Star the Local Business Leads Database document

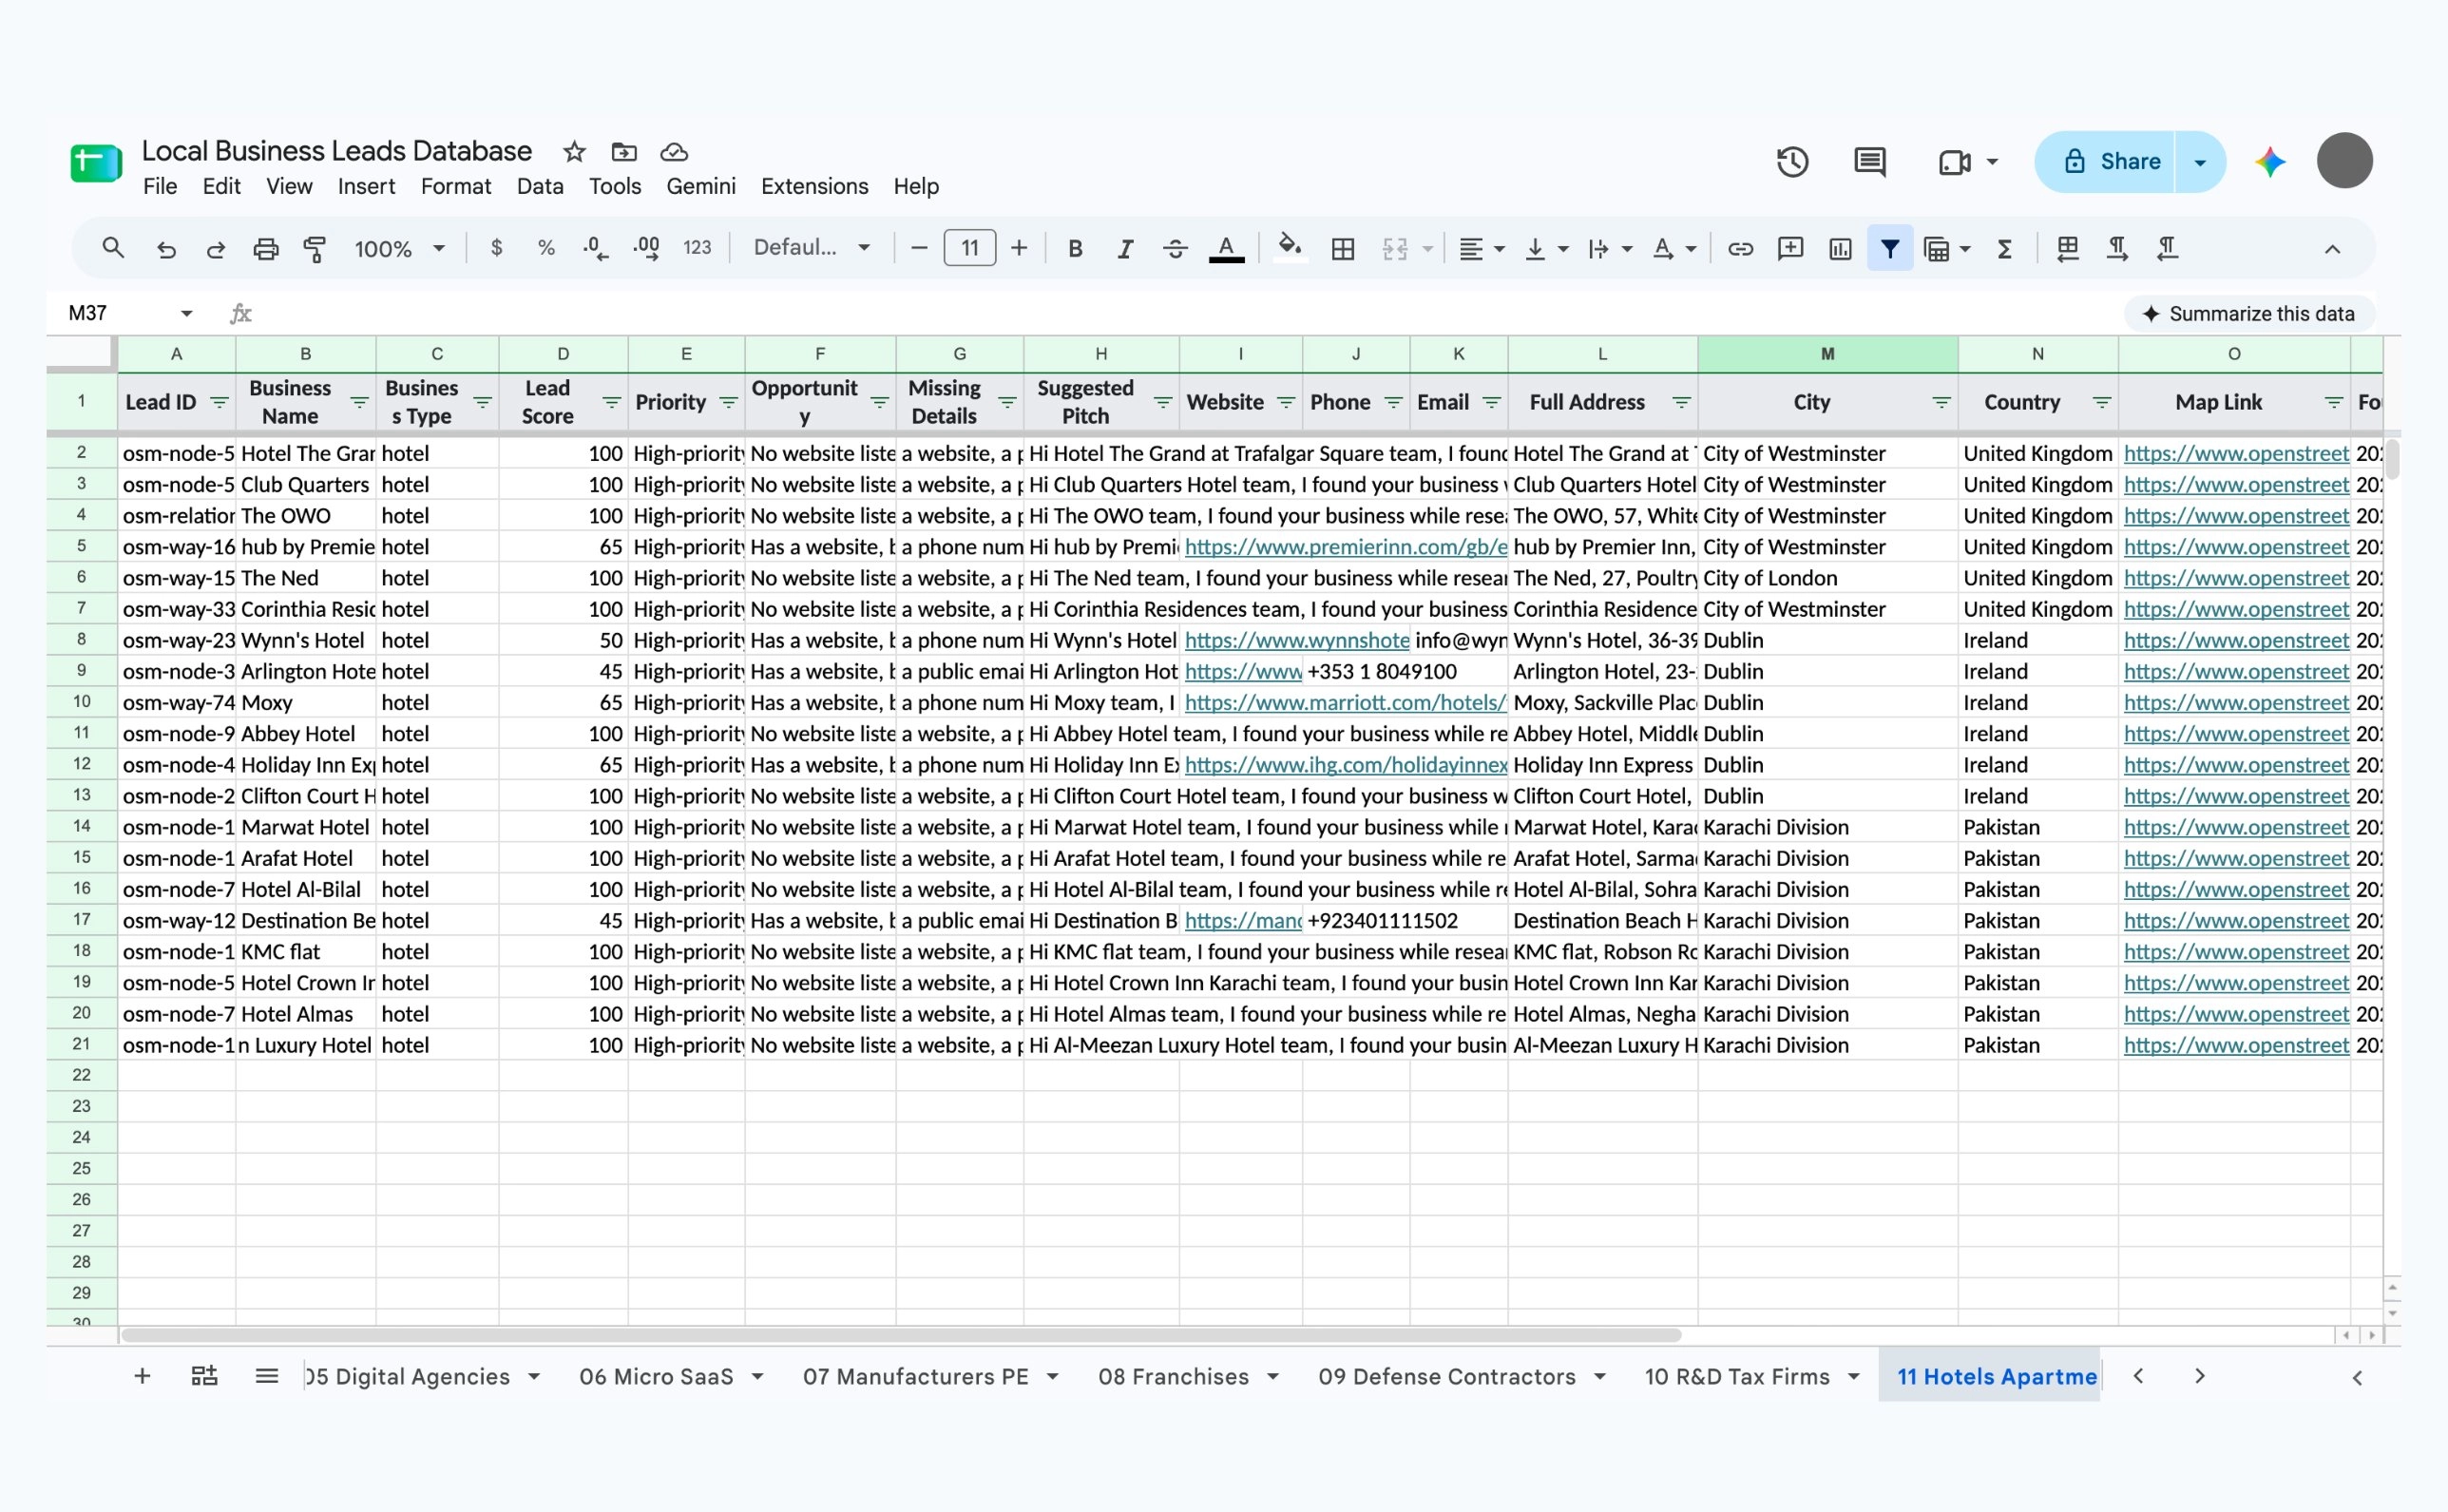(x=574, y=151)
